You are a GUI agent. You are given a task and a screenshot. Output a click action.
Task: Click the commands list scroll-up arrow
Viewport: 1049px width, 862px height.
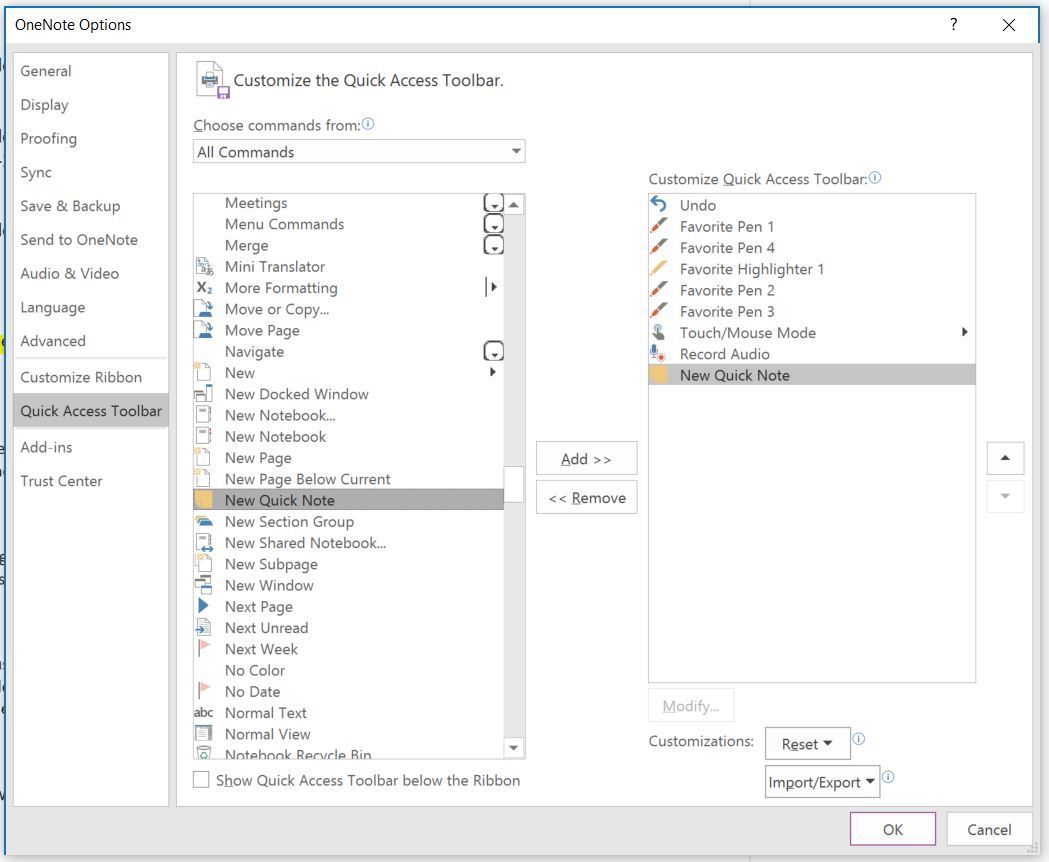(x=514, y=205)
